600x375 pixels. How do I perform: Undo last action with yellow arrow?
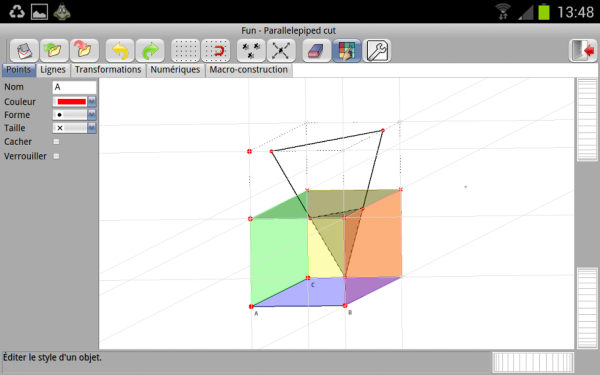coord(120,50)
